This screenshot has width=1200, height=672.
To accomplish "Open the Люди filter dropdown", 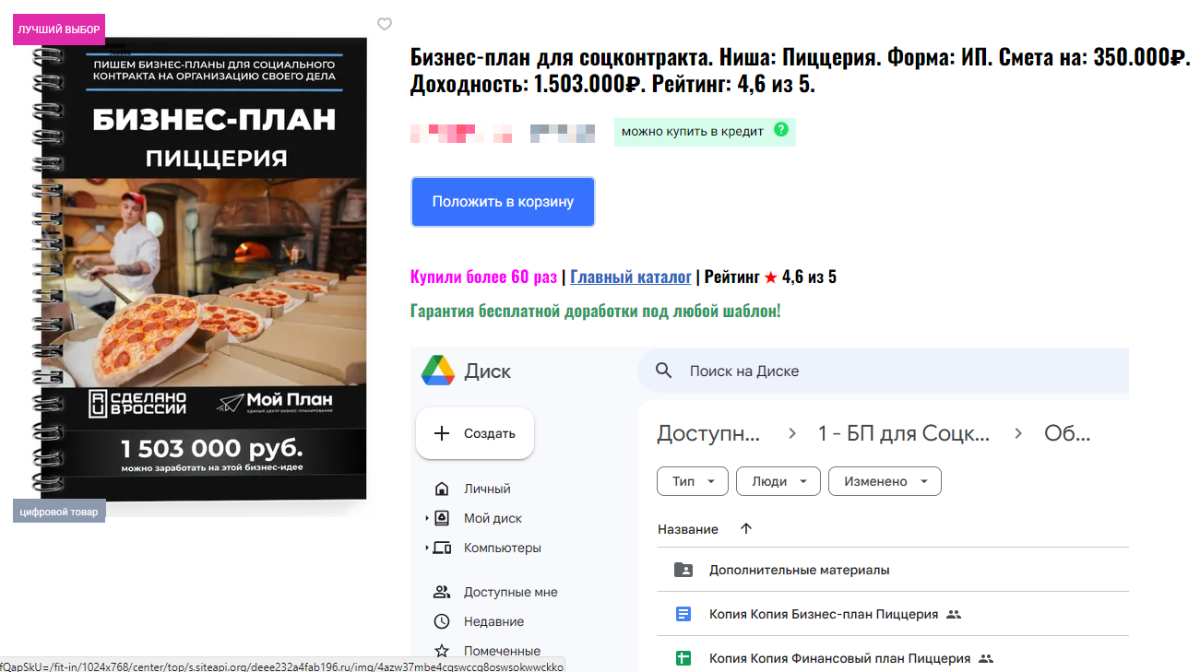I will click(778, 481).
